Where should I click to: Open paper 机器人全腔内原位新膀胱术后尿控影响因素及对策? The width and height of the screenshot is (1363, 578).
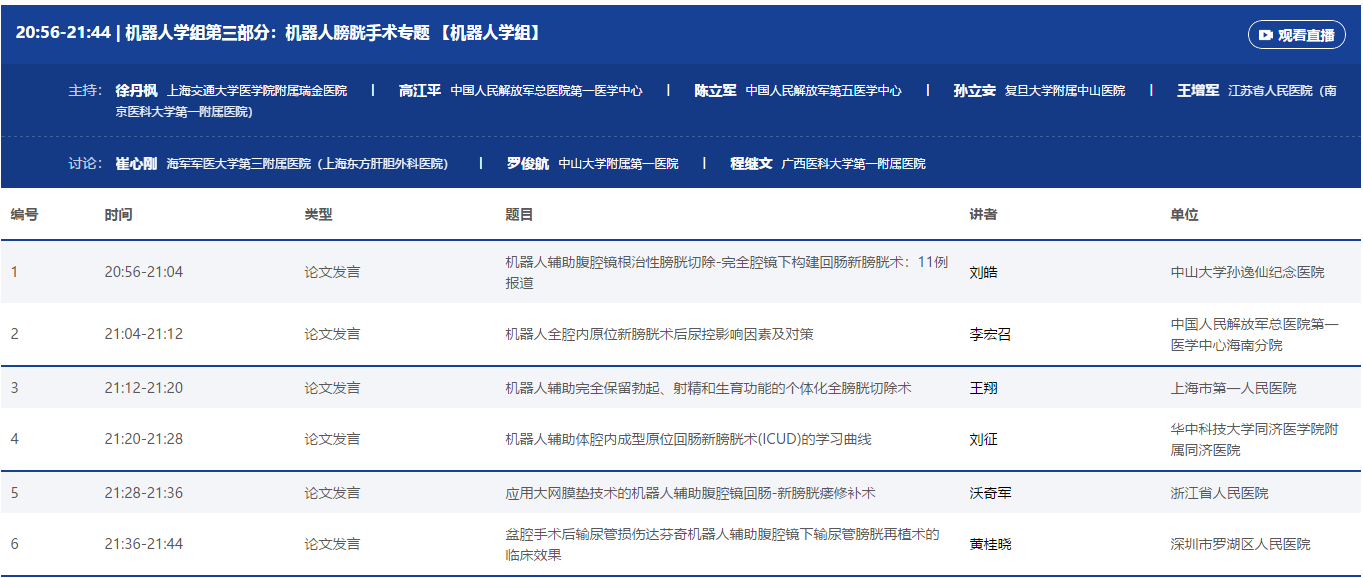[x=659, y=334]
